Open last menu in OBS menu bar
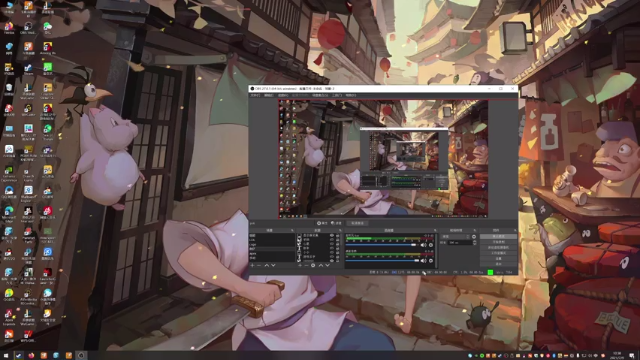Image resolution: width=640 pixels, height=360 pixels. tap(351, 96)
